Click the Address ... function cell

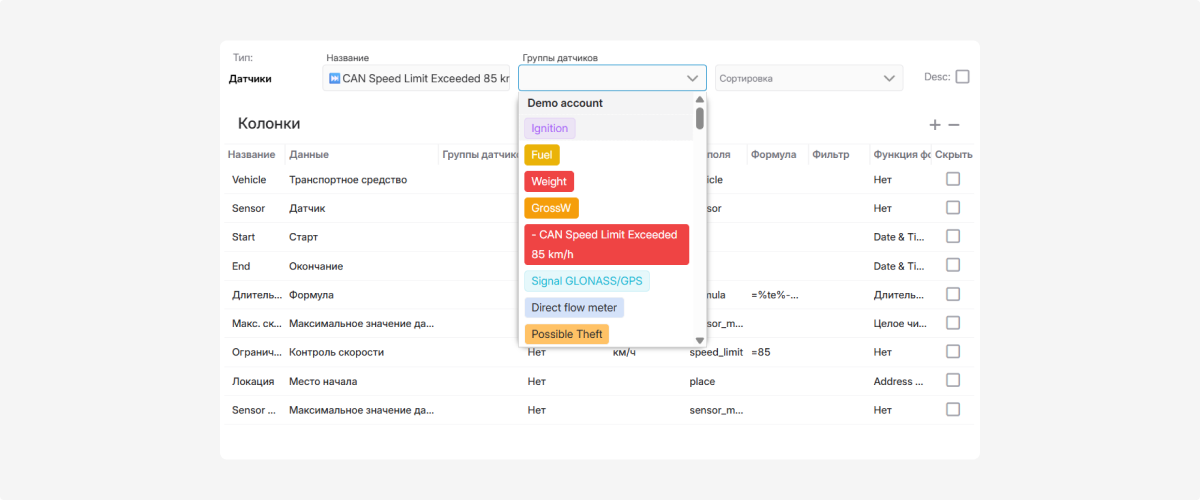click(x=899, y=381)
